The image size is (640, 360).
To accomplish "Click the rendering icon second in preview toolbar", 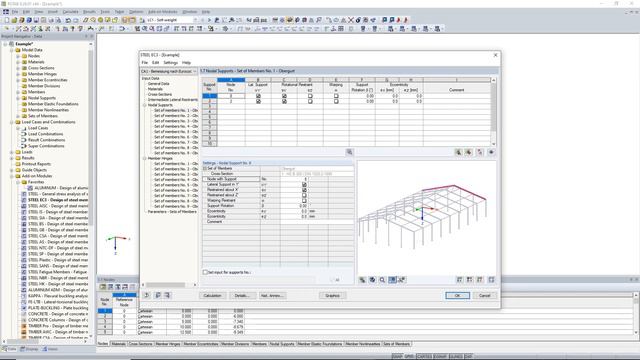I will (372, 280).
